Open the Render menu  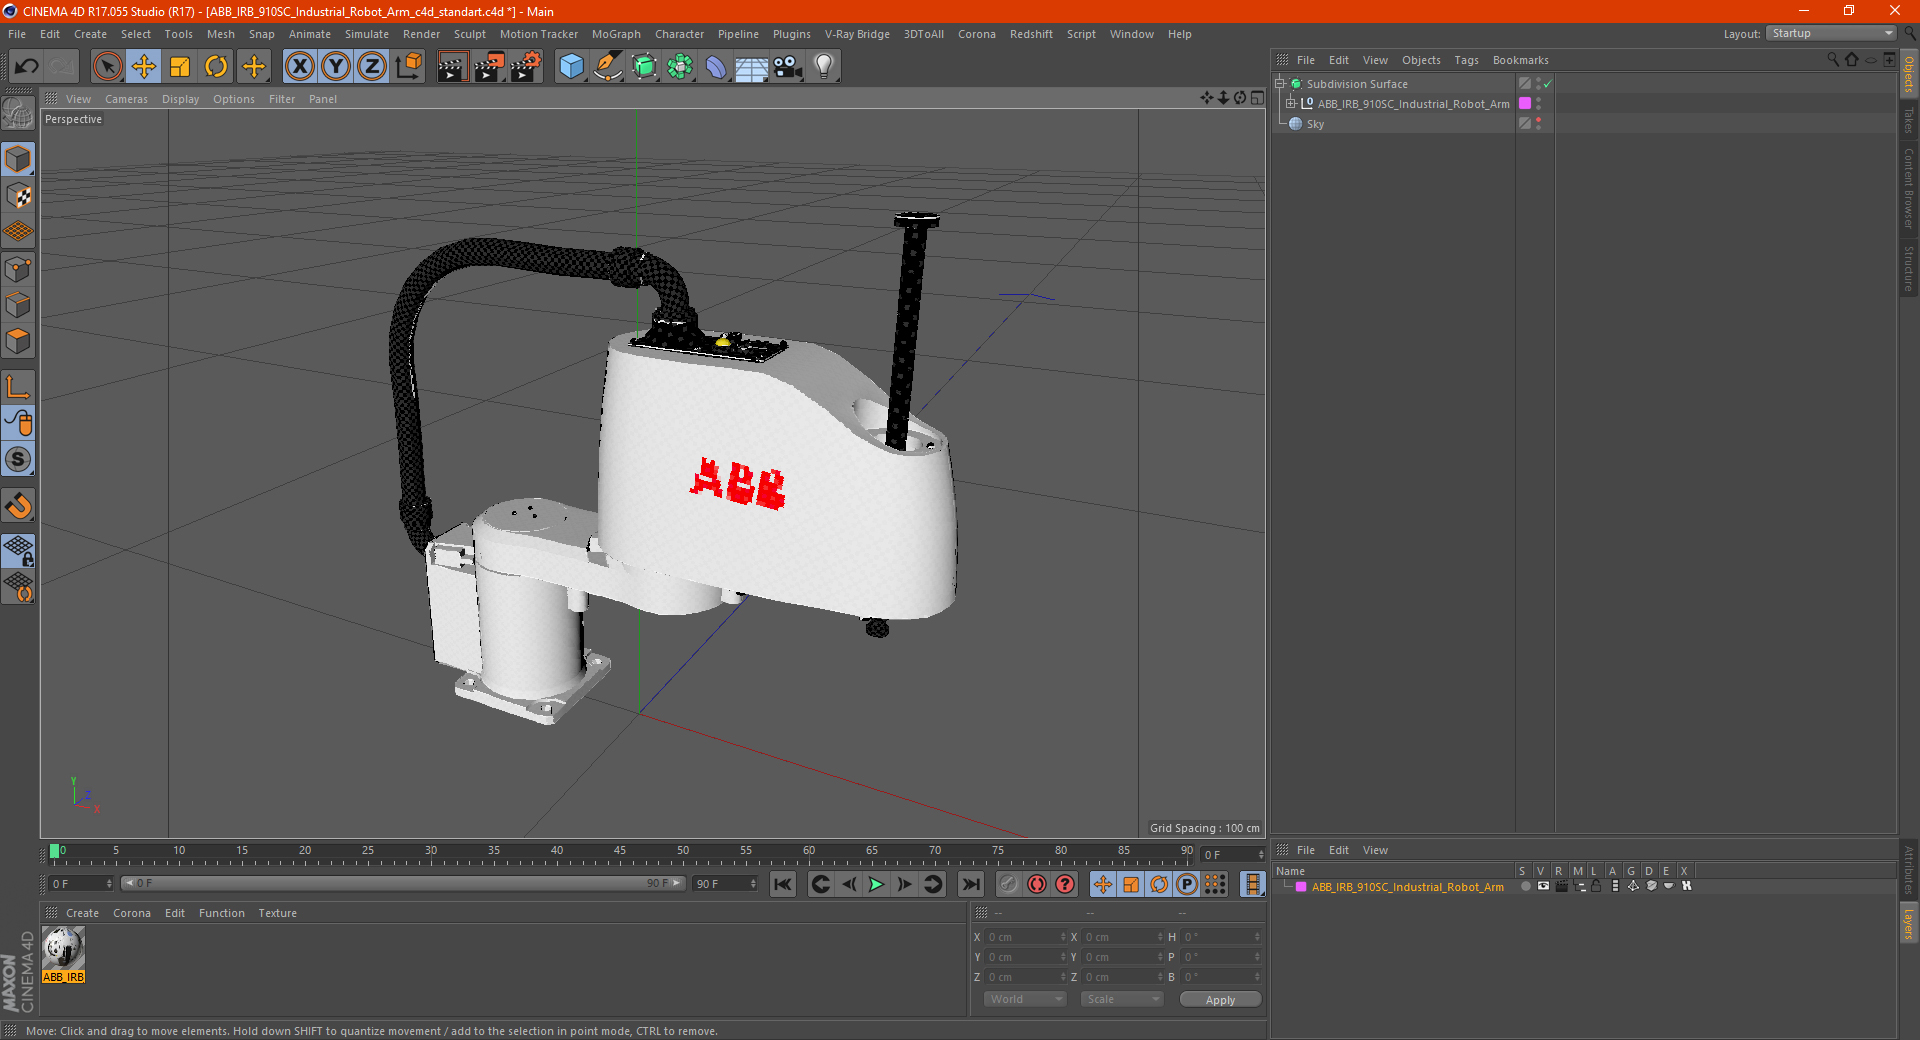421,34
